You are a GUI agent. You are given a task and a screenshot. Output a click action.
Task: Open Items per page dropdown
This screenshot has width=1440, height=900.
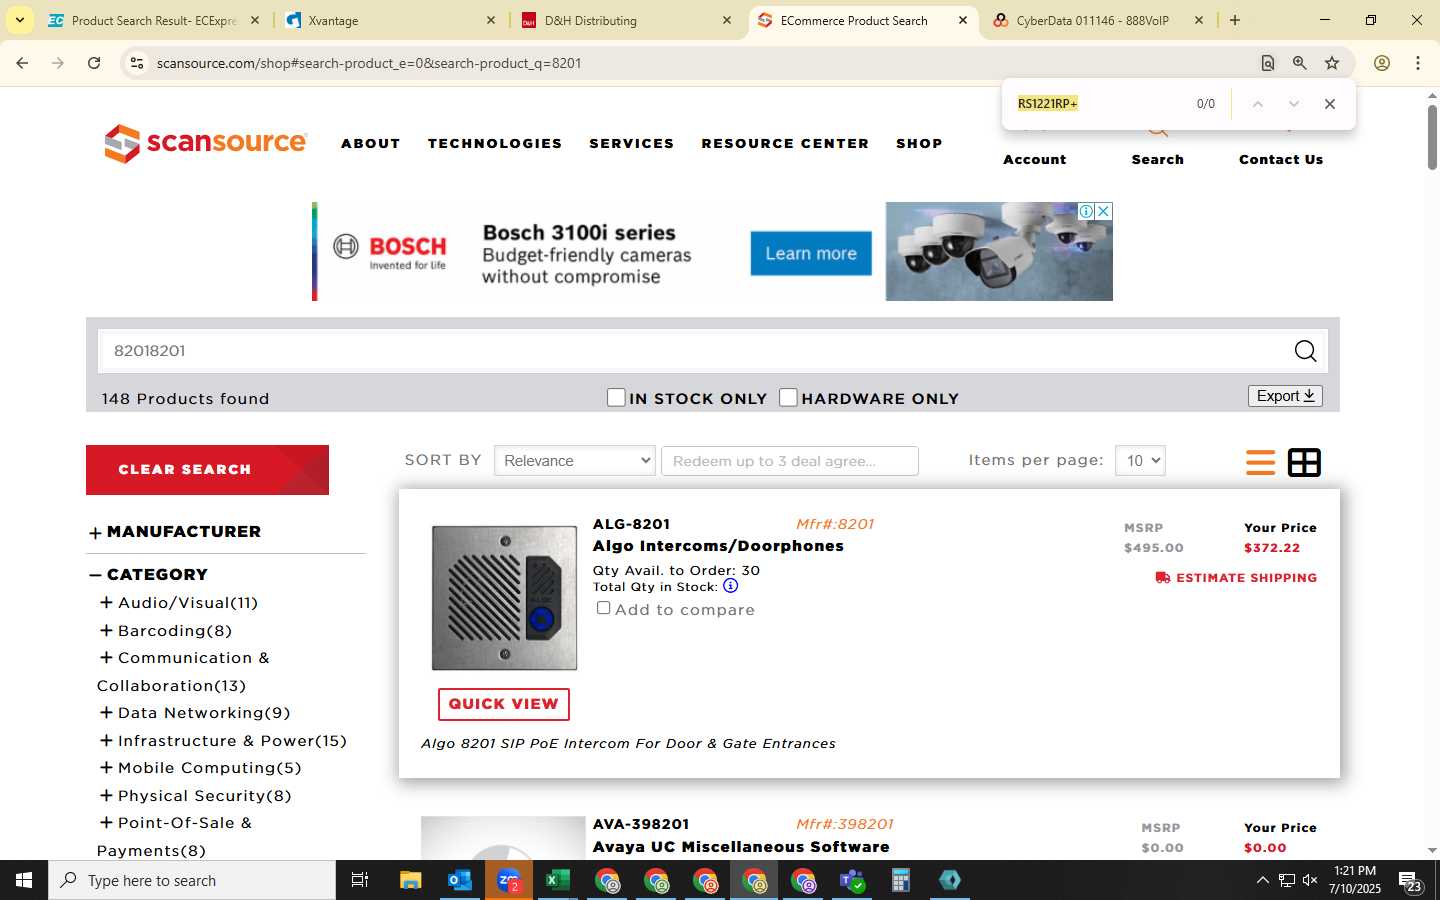tap(1140, 461)
